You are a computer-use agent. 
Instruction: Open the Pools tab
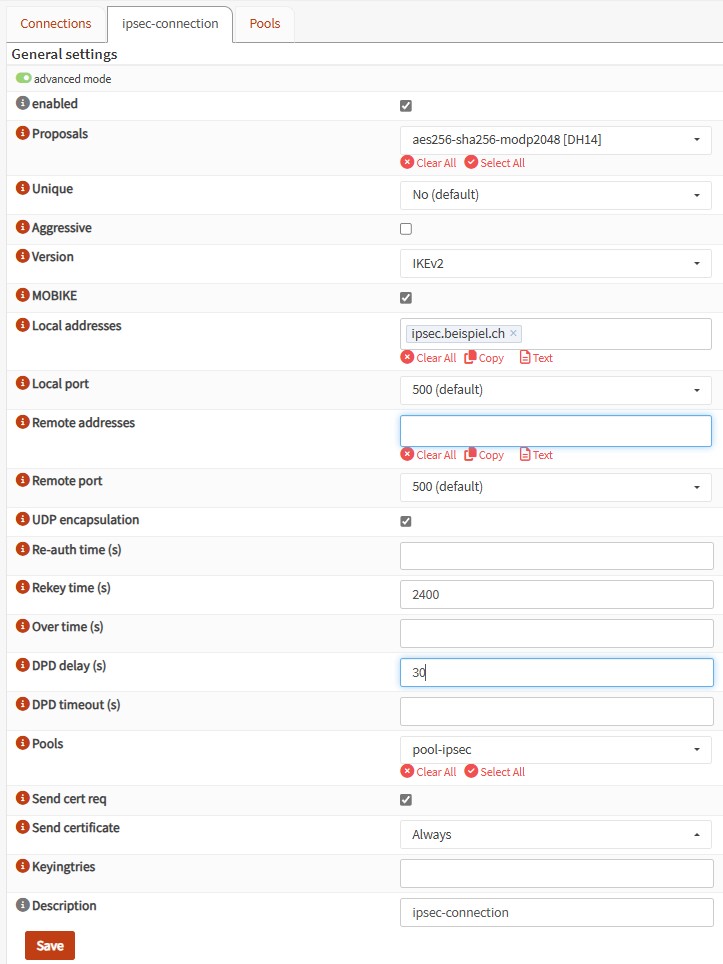pyautogui.click(x=265, y=23)
